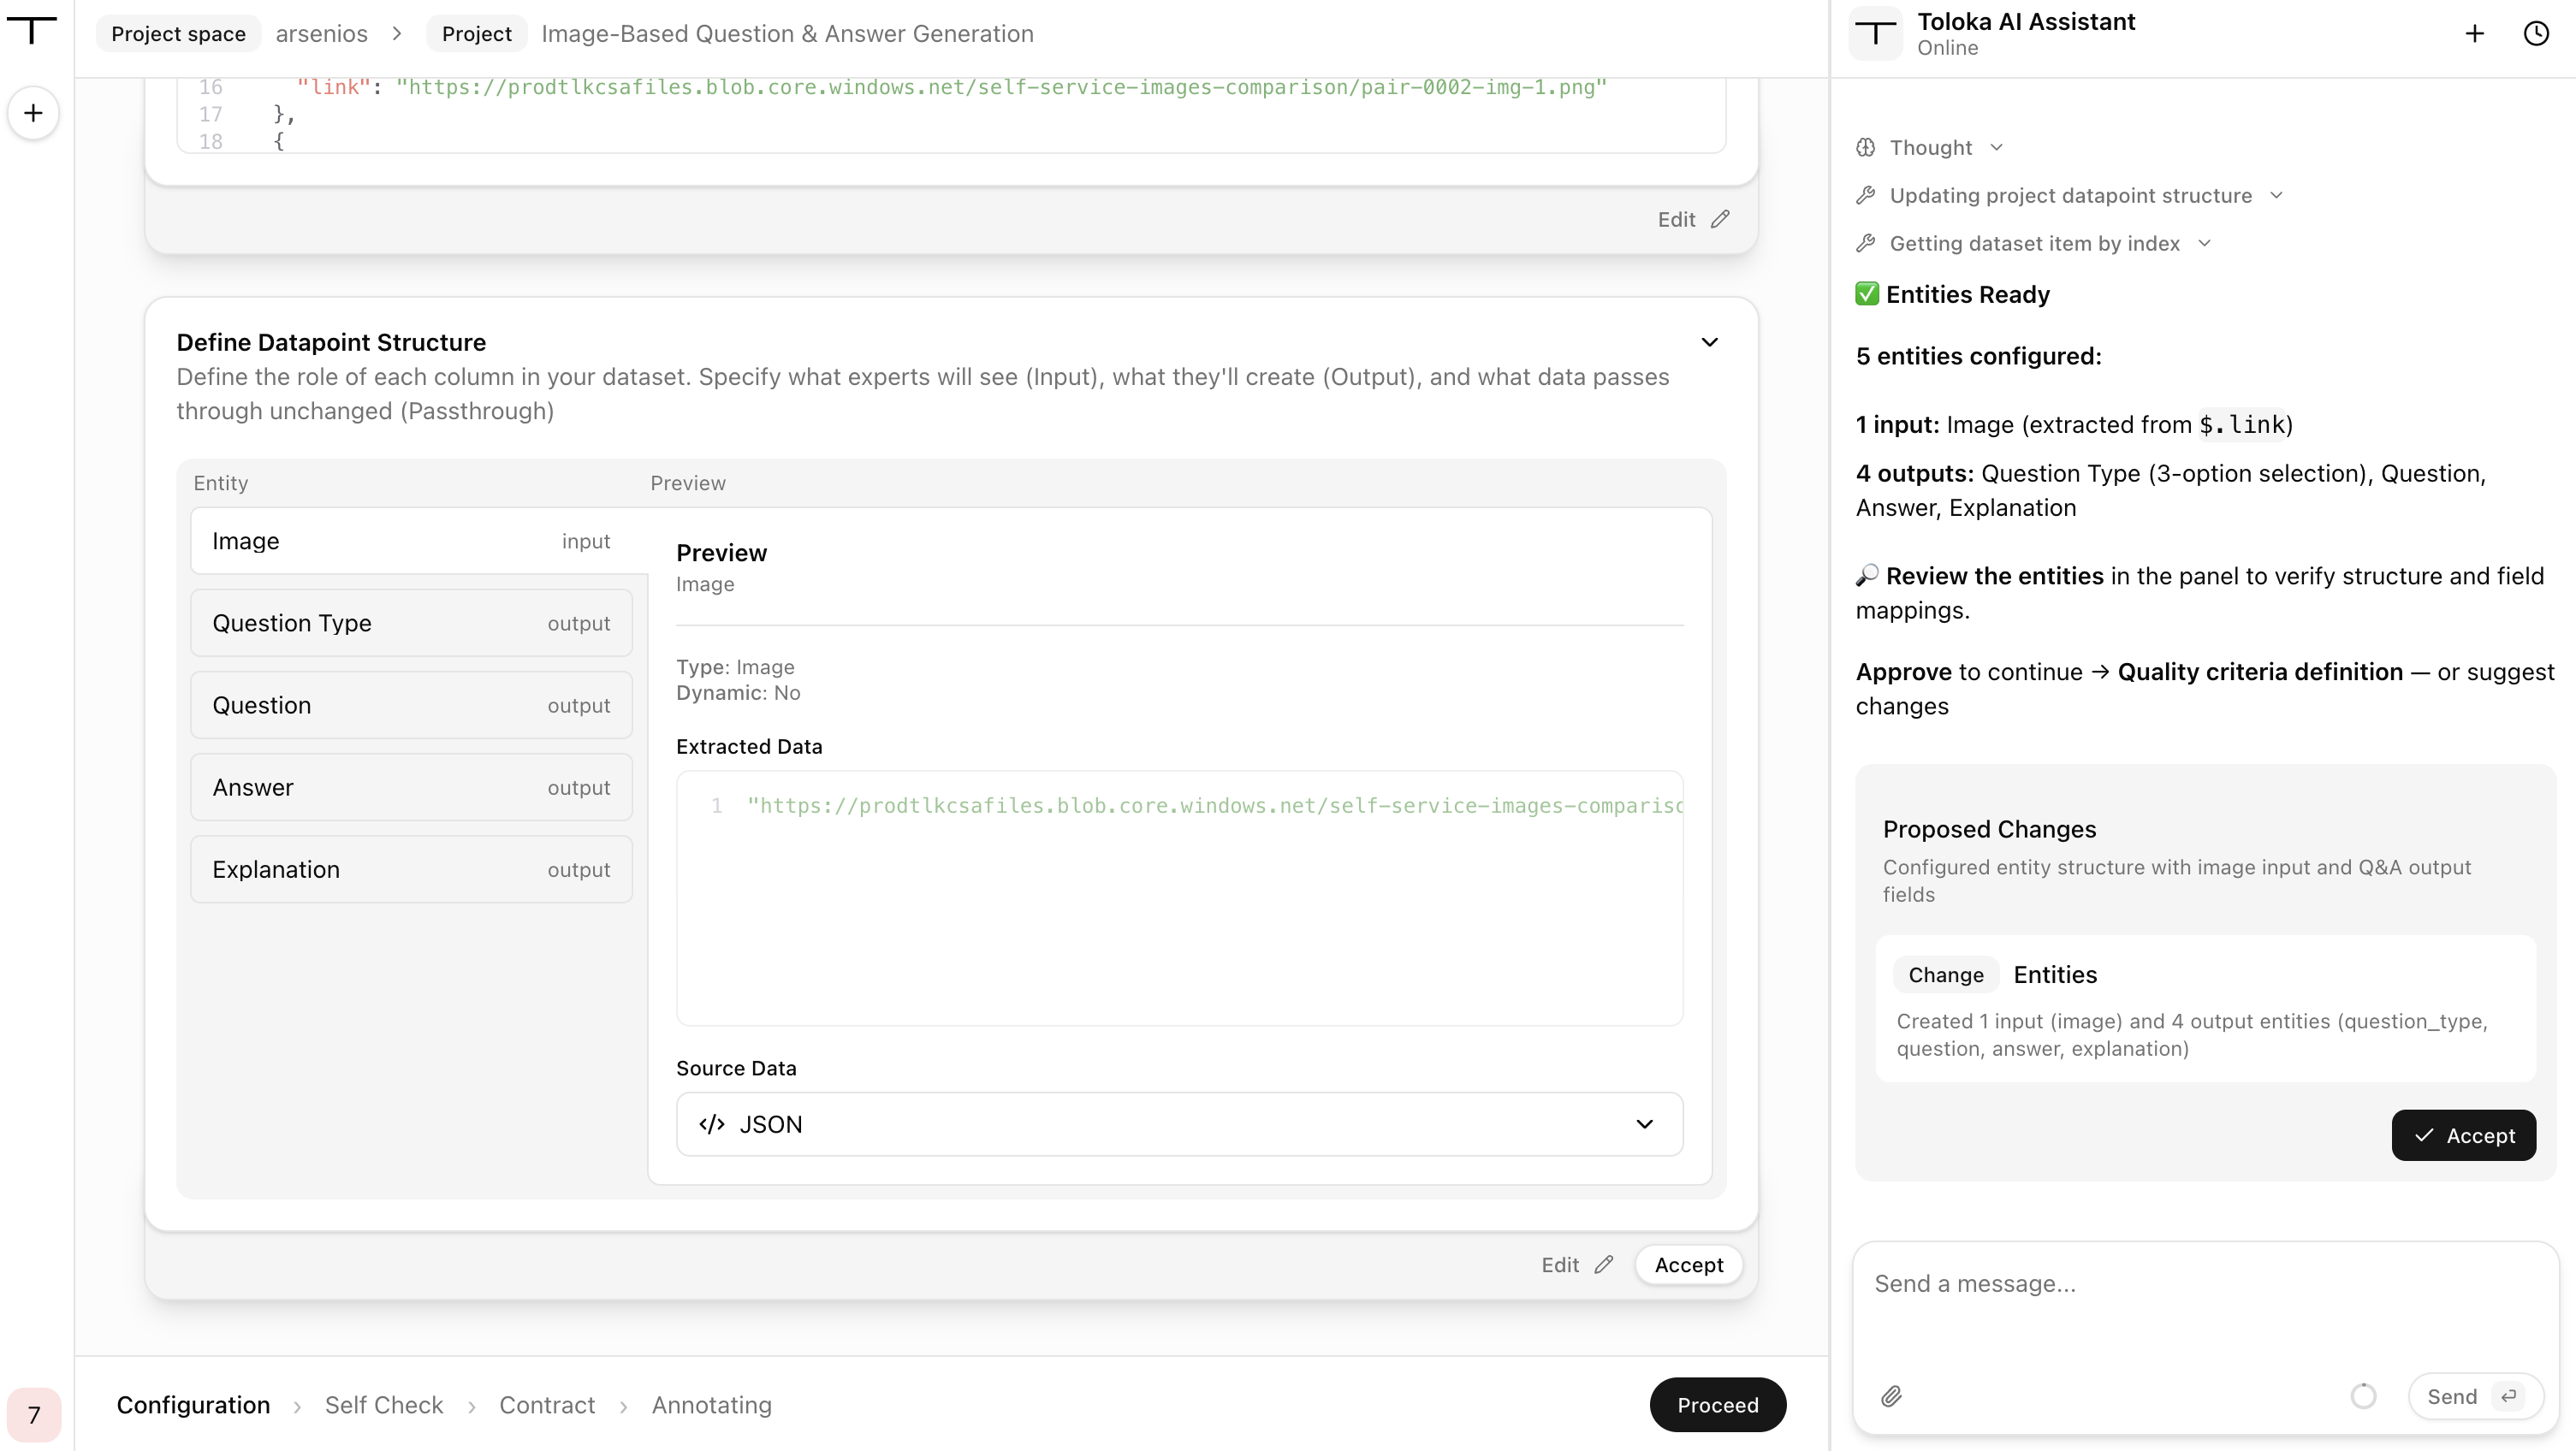2576x1451 pixels.
Task: Expand the Thought section
Action: 1930,148
